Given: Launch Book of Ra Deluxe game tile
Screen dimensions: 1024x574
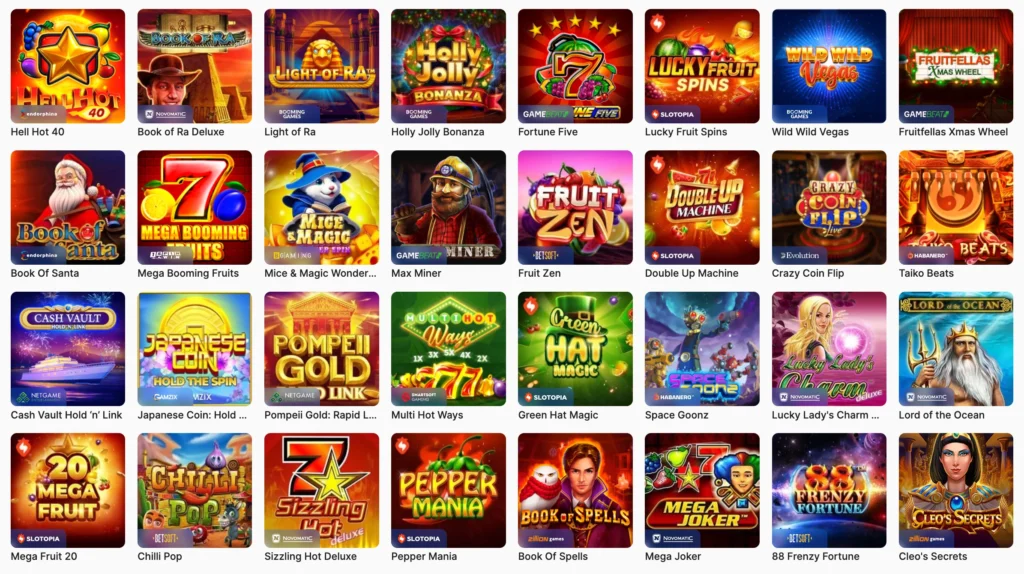Looking at the screenshot, I should (x=195, y=66).
